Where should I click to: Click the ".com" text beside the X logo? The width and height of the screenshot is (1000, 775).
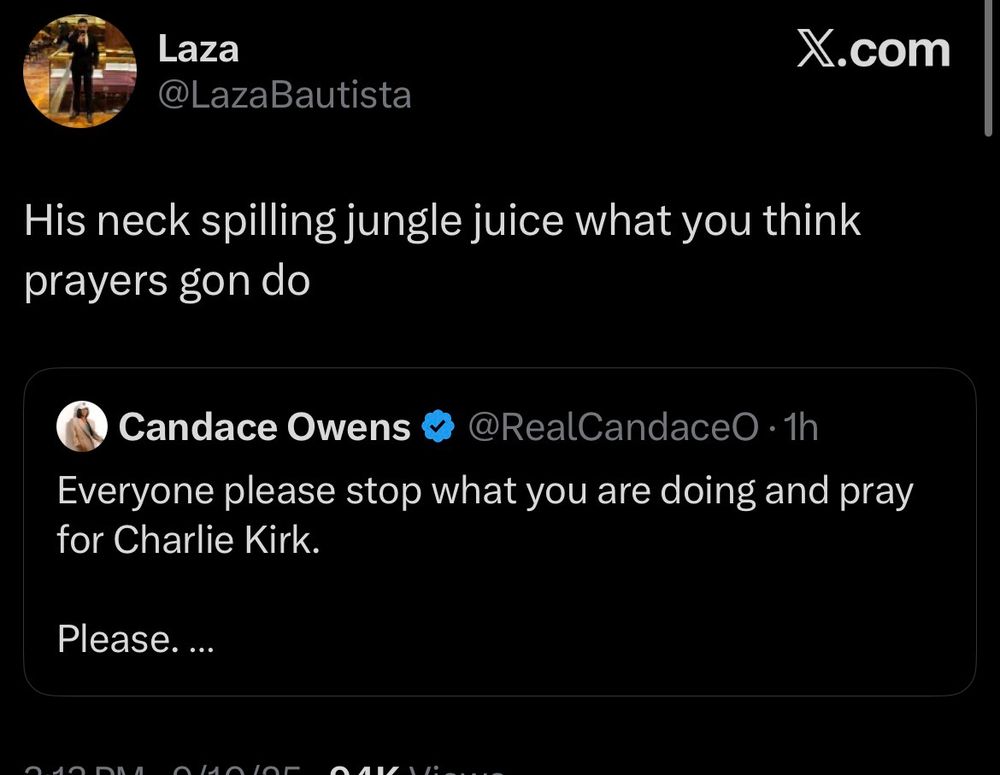tap(901, 50)
